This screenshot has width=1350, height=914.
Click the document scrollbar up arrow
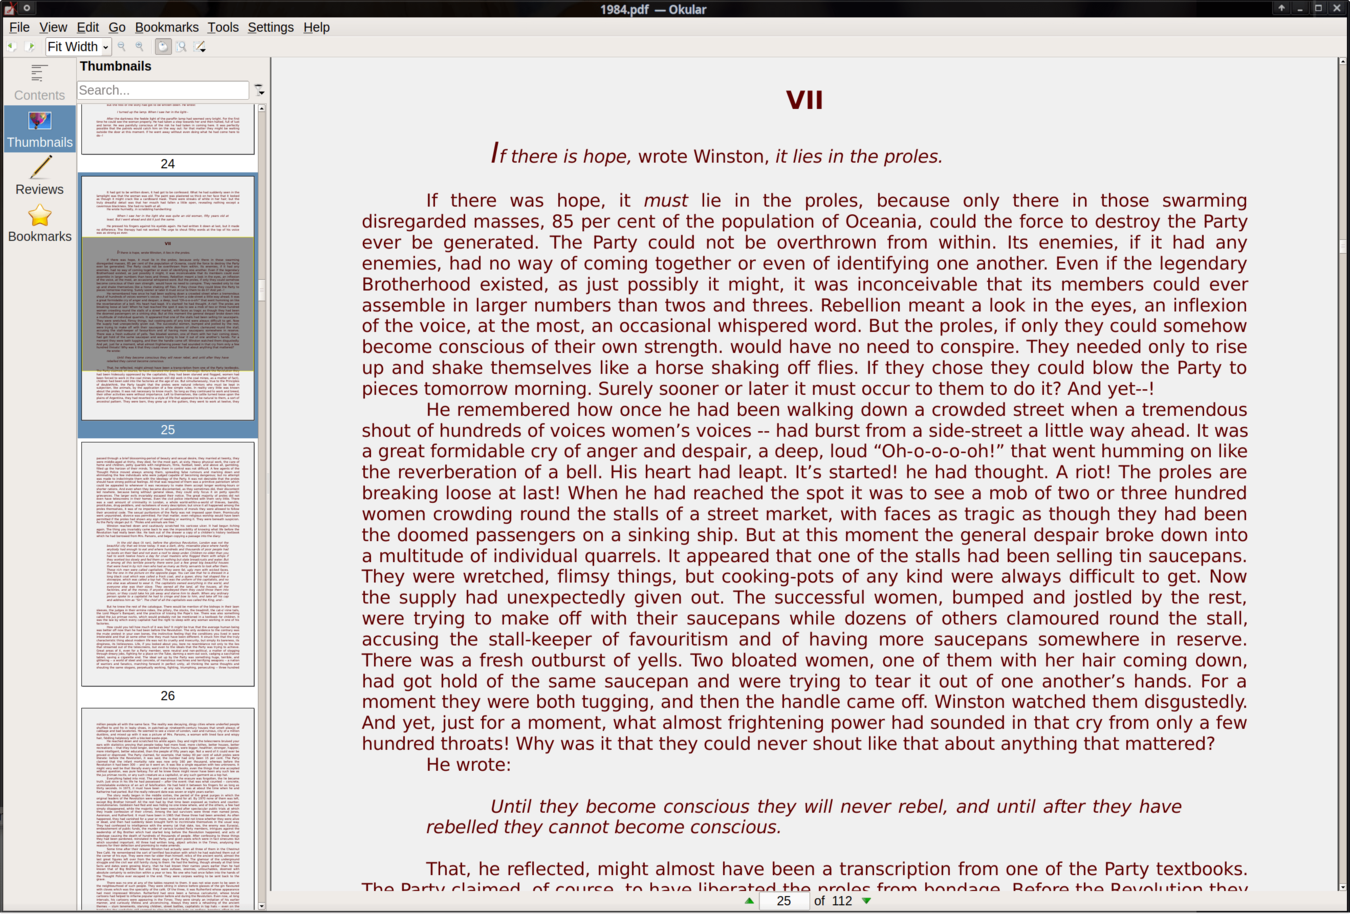click(x=1342, y=62)
